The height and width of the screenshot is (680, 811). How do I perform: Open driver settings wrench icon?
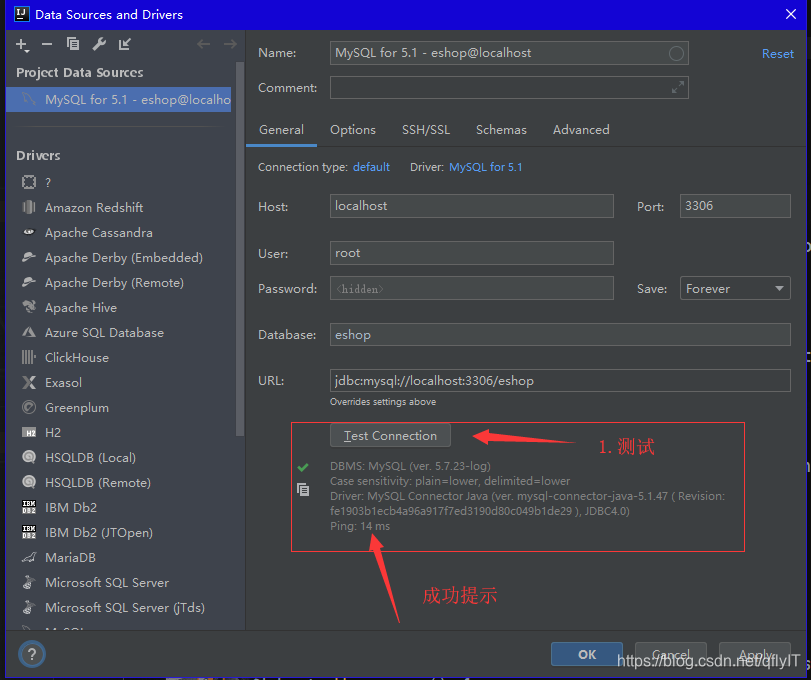tap(99, 44)
